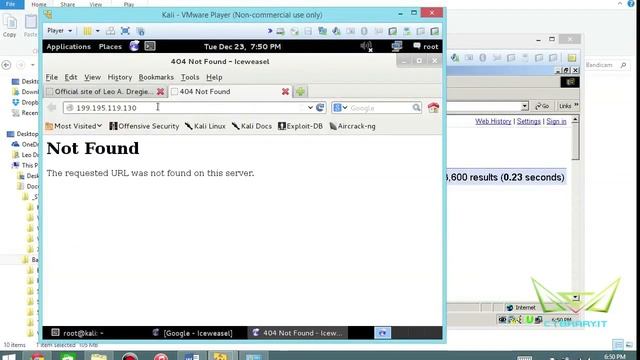This screenshot has height=360, width=640.
Task: Open the Kali Linux bookmark
Action: pyautogui.click(x=205, y=126)
